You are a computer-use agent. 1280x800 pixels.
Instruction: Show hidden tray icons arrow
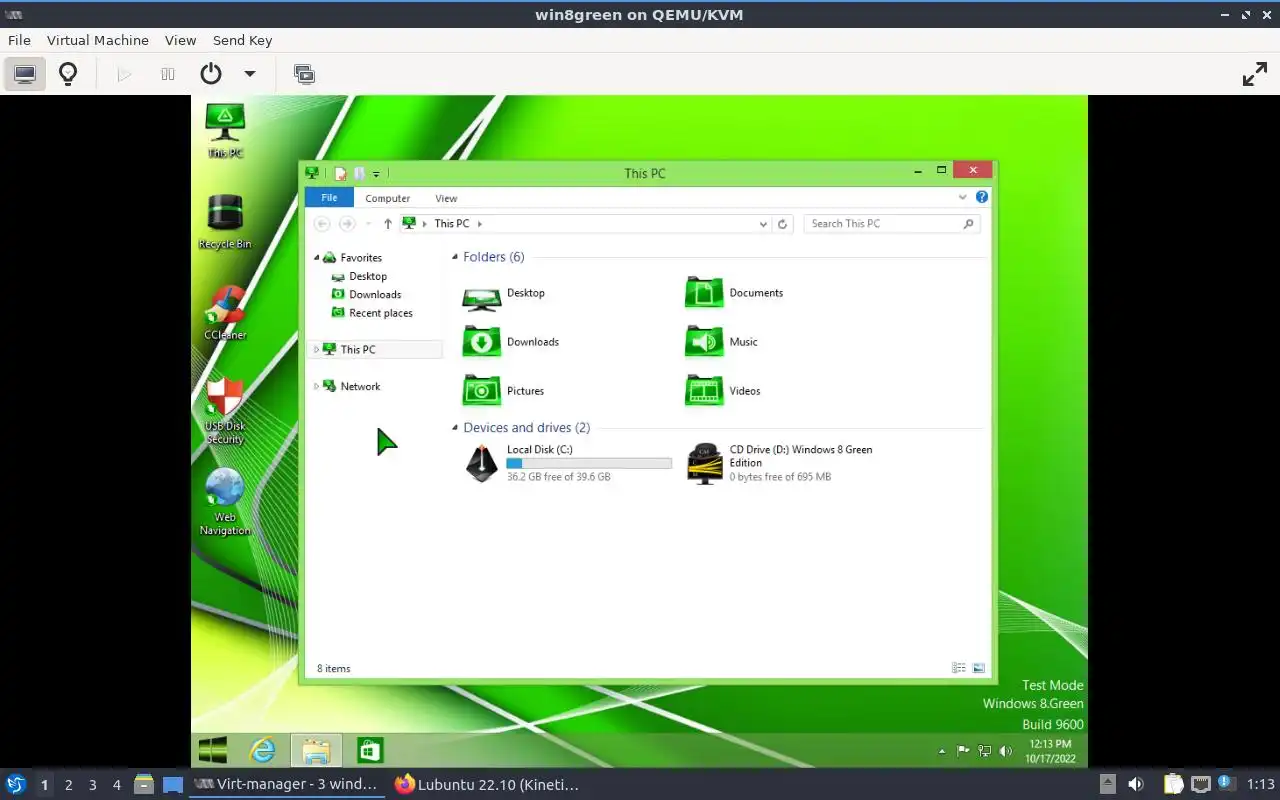click(941, 751)
